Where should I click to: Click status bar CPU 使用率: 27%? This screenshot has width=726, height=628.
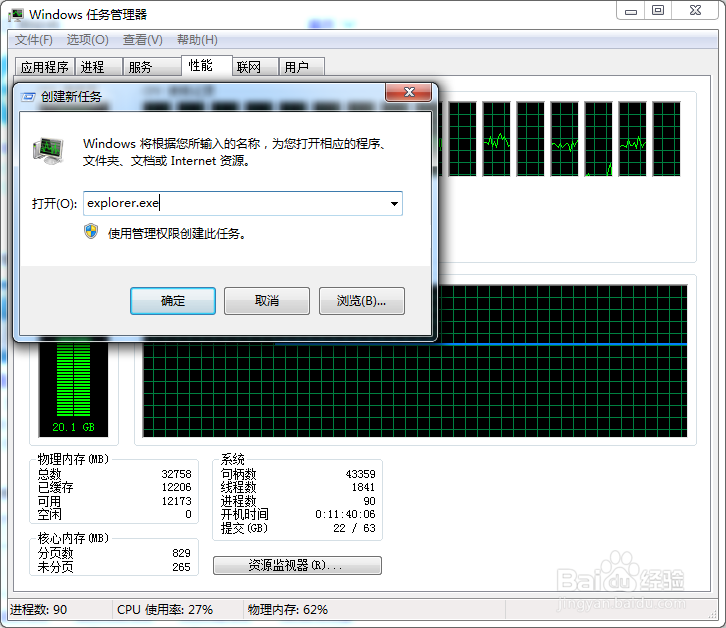[165, 609]
